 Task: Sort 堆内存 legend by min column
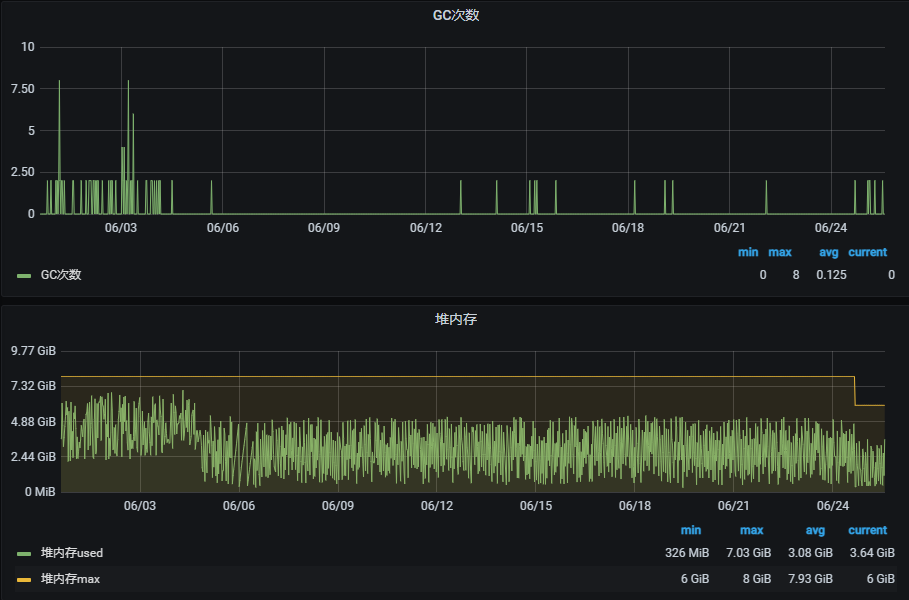coord(690,530)
